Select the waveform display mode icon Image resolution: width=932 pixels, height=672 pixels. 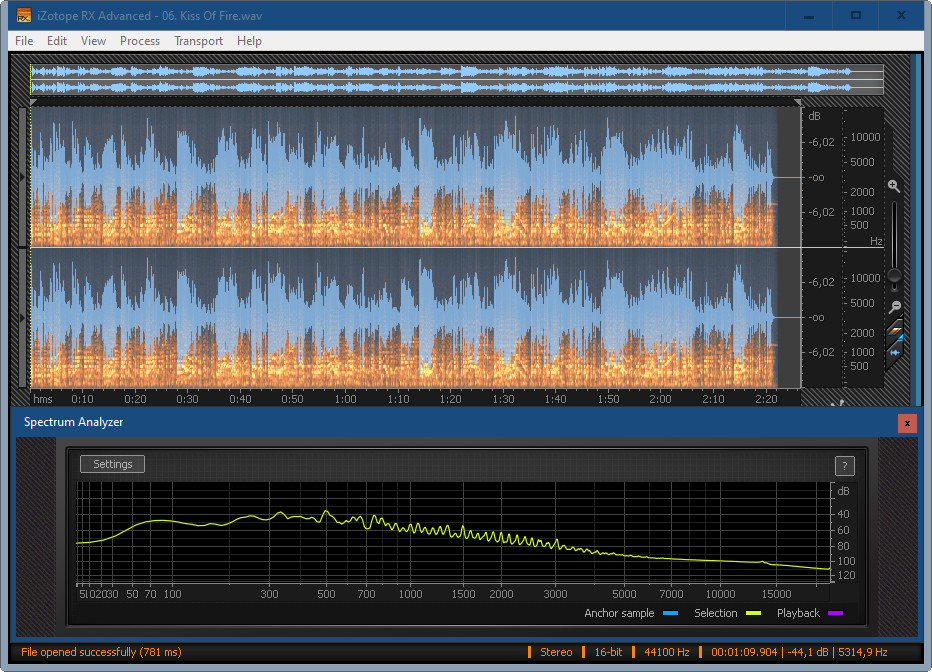click(895, 351)
